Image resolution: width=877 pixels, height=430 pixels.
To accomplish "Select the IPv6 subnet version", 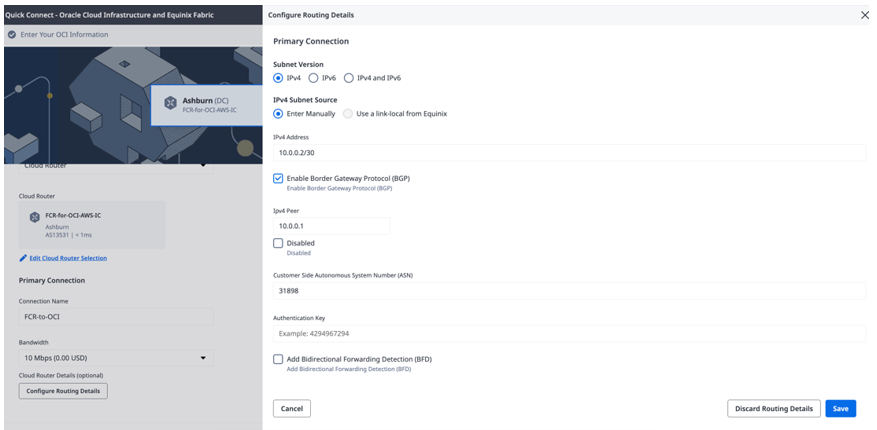I will (x=313, y=78).
